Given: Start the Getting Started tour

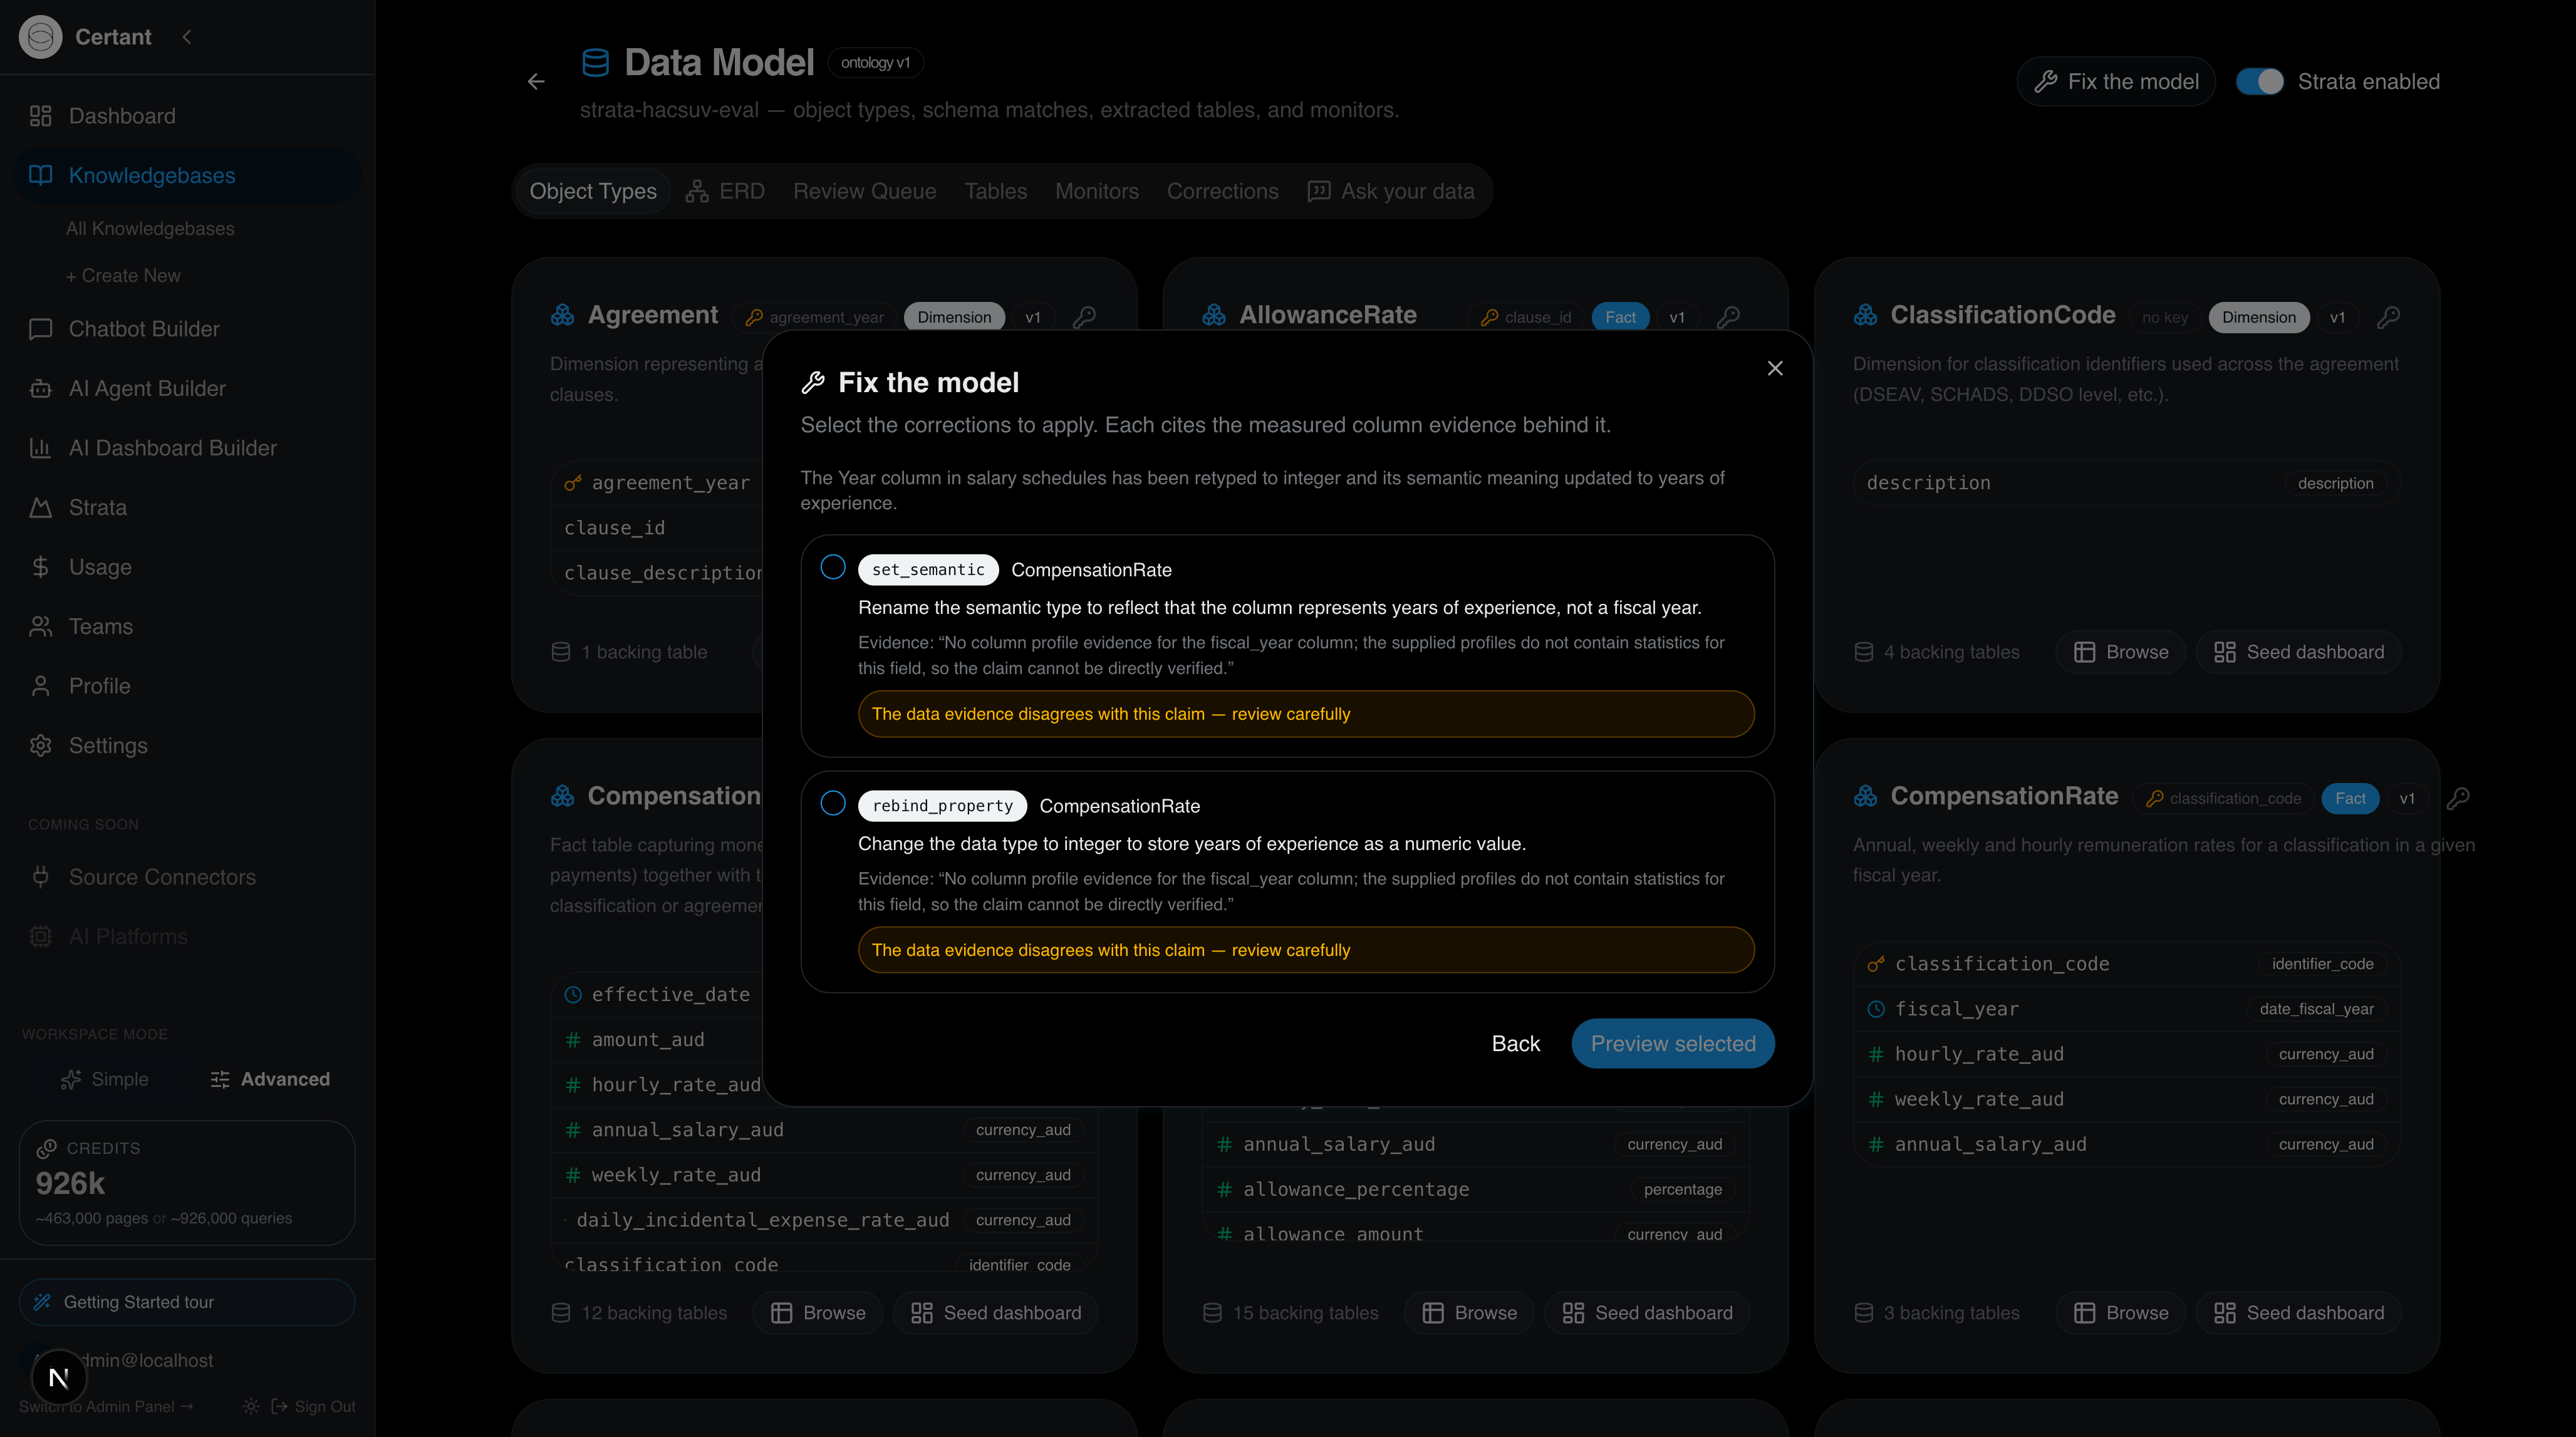Looking at the screenshot, I should pos(187,1302).
